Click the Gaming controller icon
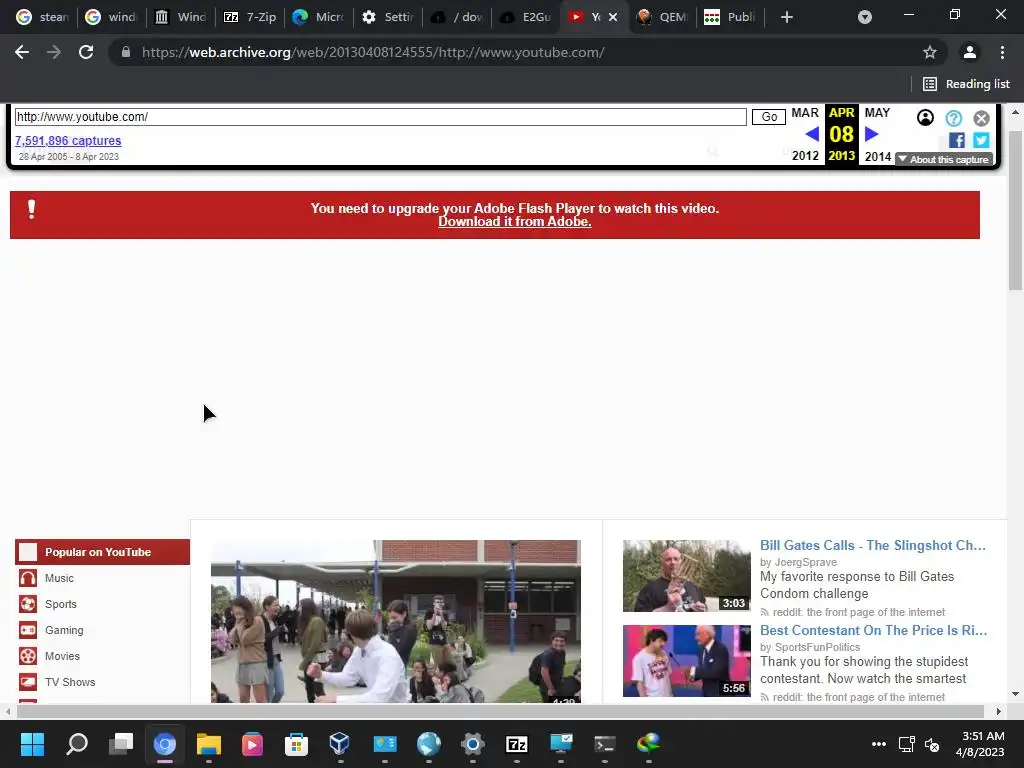The width and height of the screenshot is (1024, 768). (x=27, y=630)
